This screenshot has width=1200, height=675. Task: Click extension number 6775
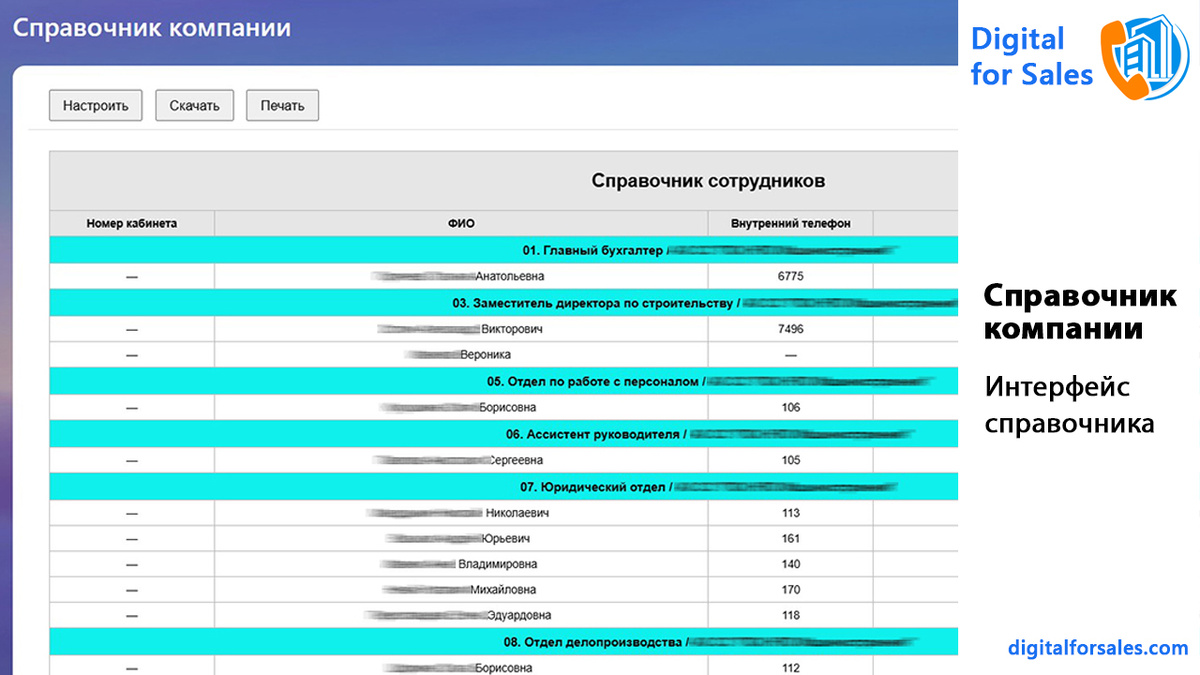(x=791, y=275)
